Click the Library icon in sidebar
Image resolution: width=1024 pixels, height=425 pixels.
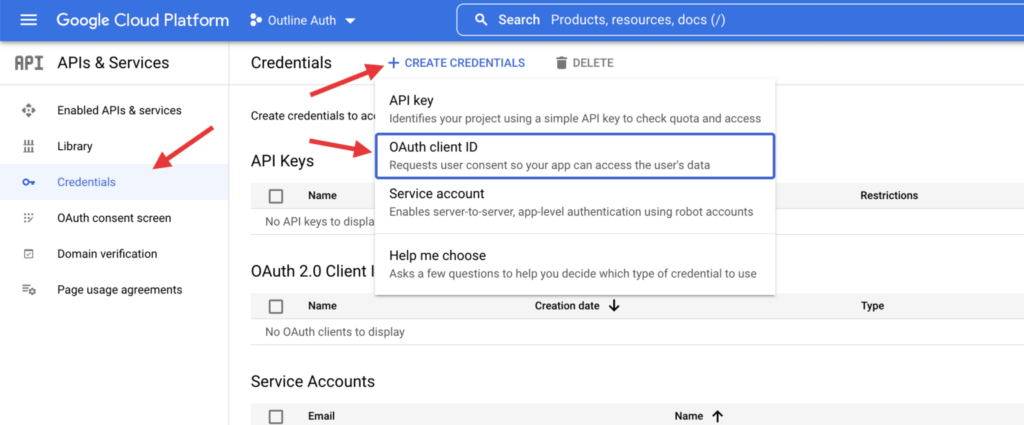click(28, 146)
